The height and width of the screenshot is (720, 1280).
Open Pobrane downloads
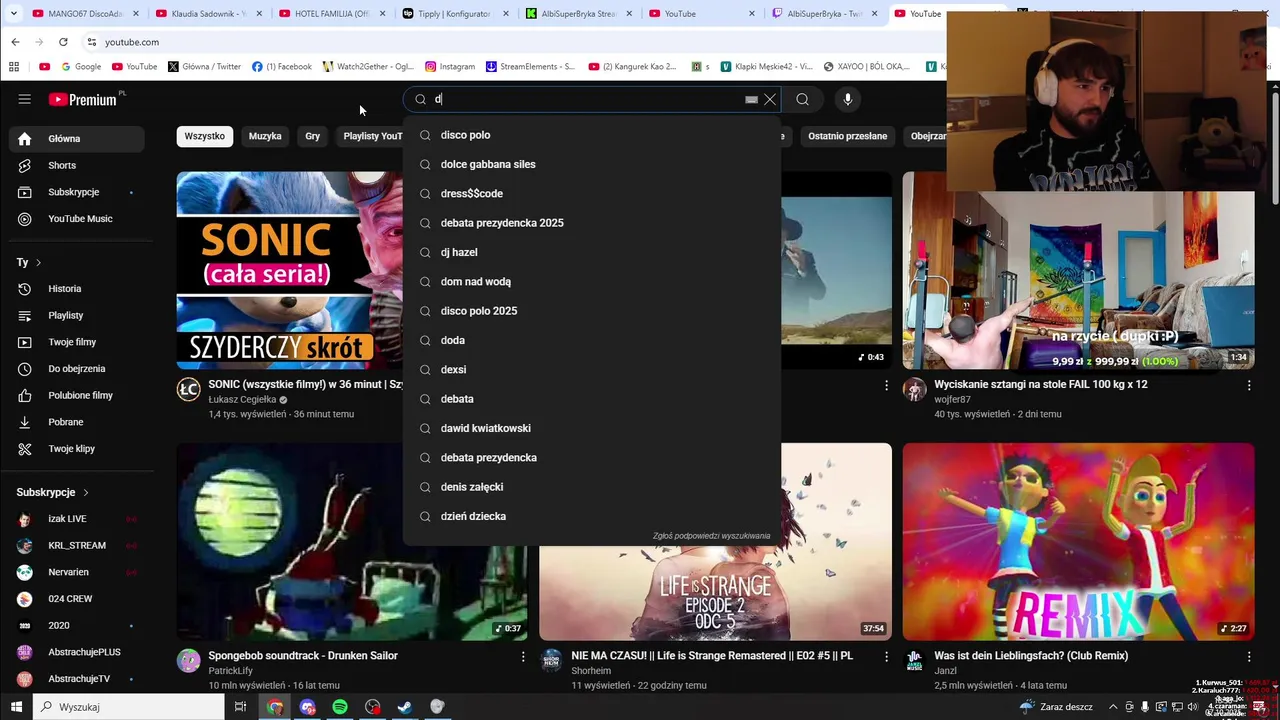click(77, 422)
